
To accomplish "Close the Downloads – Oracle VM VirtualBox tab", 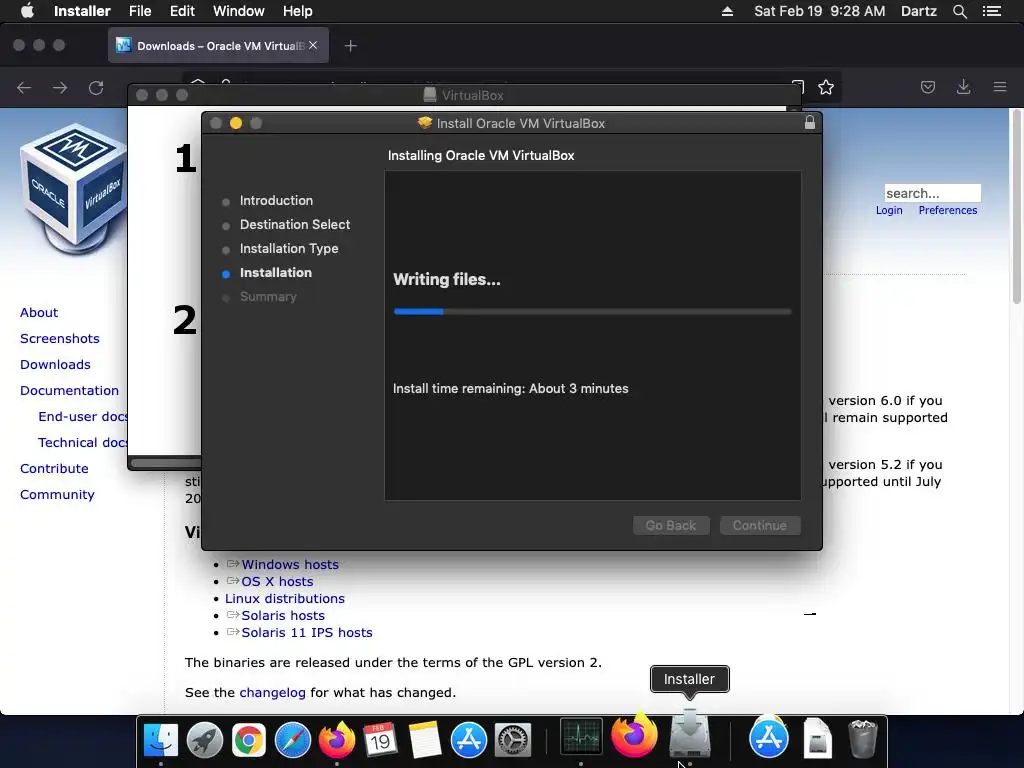I will [x=313, y=46].
